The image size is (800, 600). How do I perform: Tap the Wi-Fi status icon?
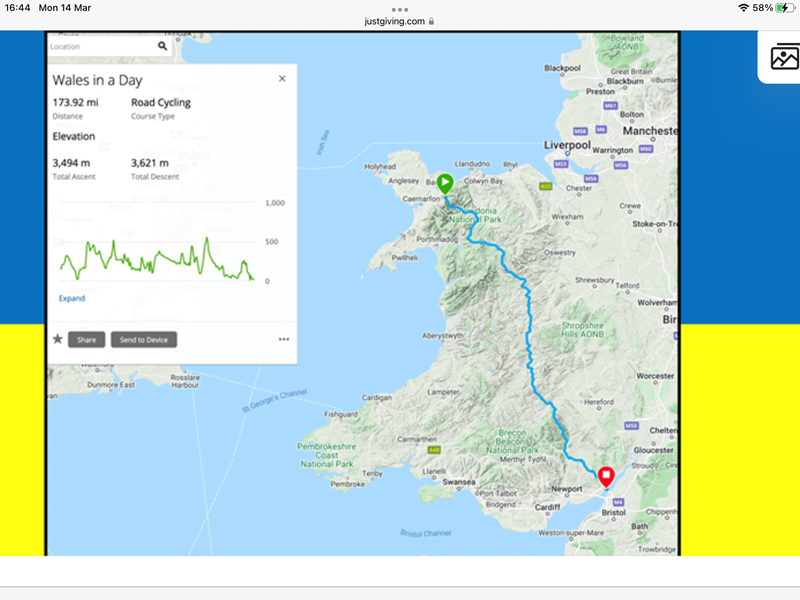(x=743, y=8)
